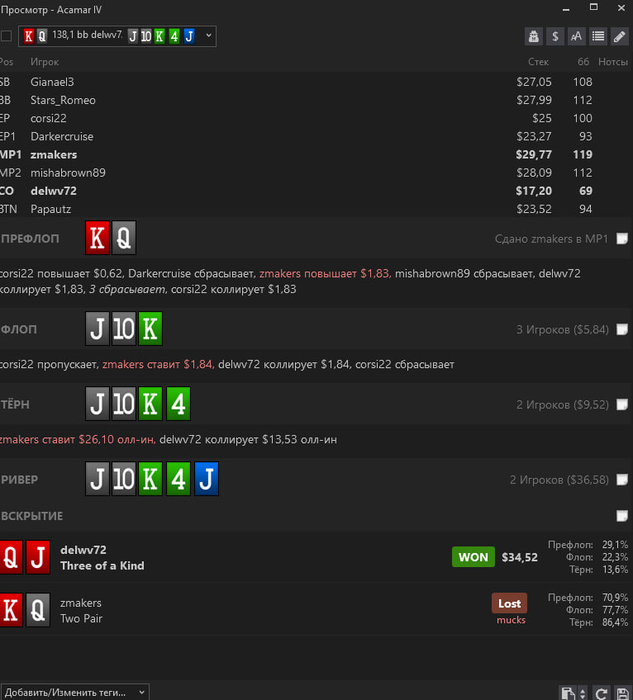This screenshot has height=700, width=633.
Task: Open the note icon for the Showdown section
Action: [x=622, y=516]
